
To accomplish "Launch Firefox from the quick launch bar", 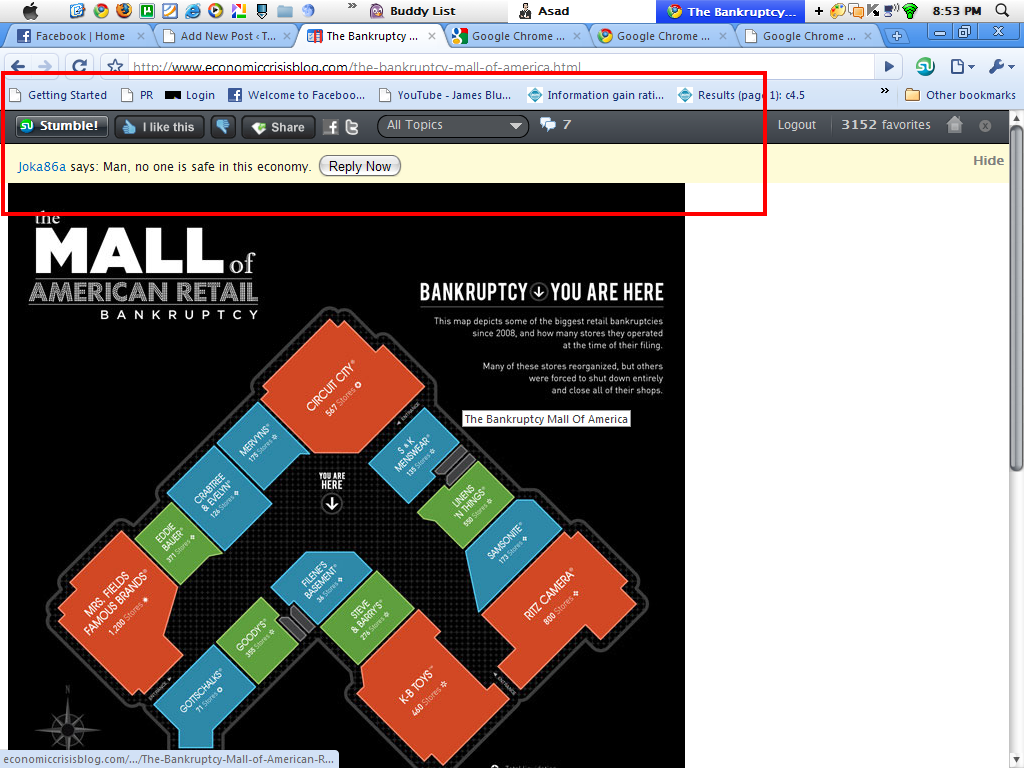I will [x=123, y=10].
